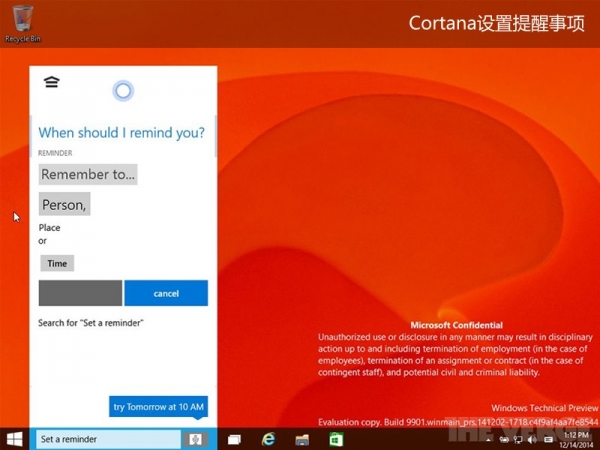Click the microphone icon in search box
The height and width of the screenshot is (450, 600).
196,439
